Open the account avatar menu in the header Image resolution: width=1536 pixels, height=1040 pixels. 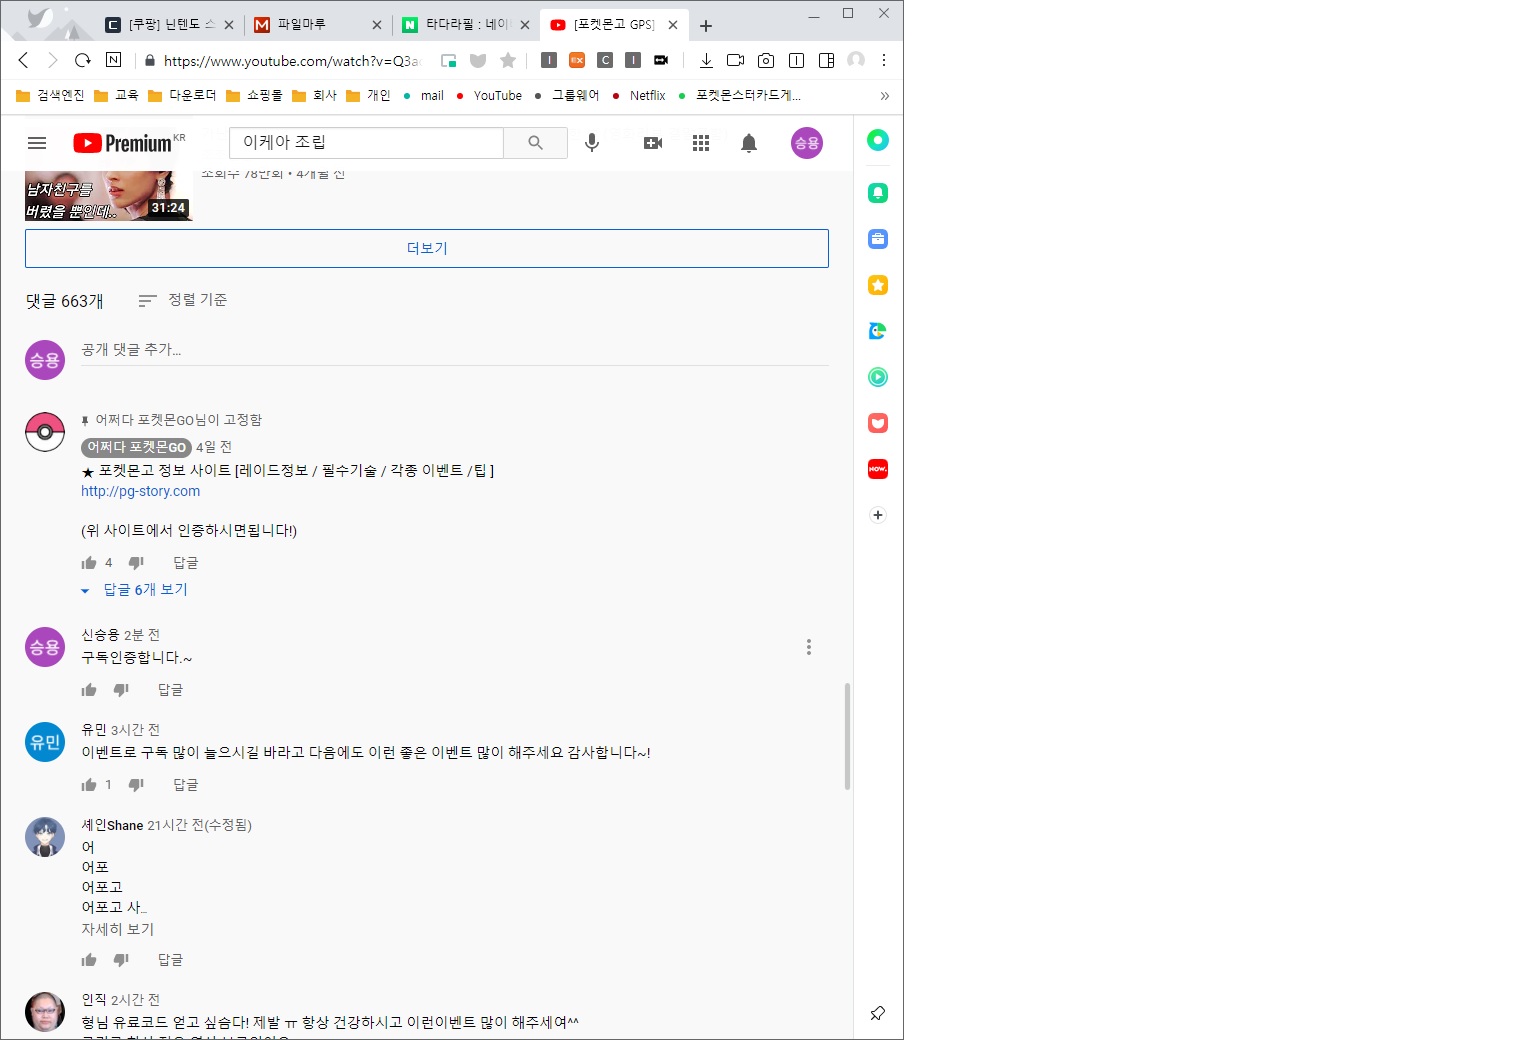[x=807, y=143]
